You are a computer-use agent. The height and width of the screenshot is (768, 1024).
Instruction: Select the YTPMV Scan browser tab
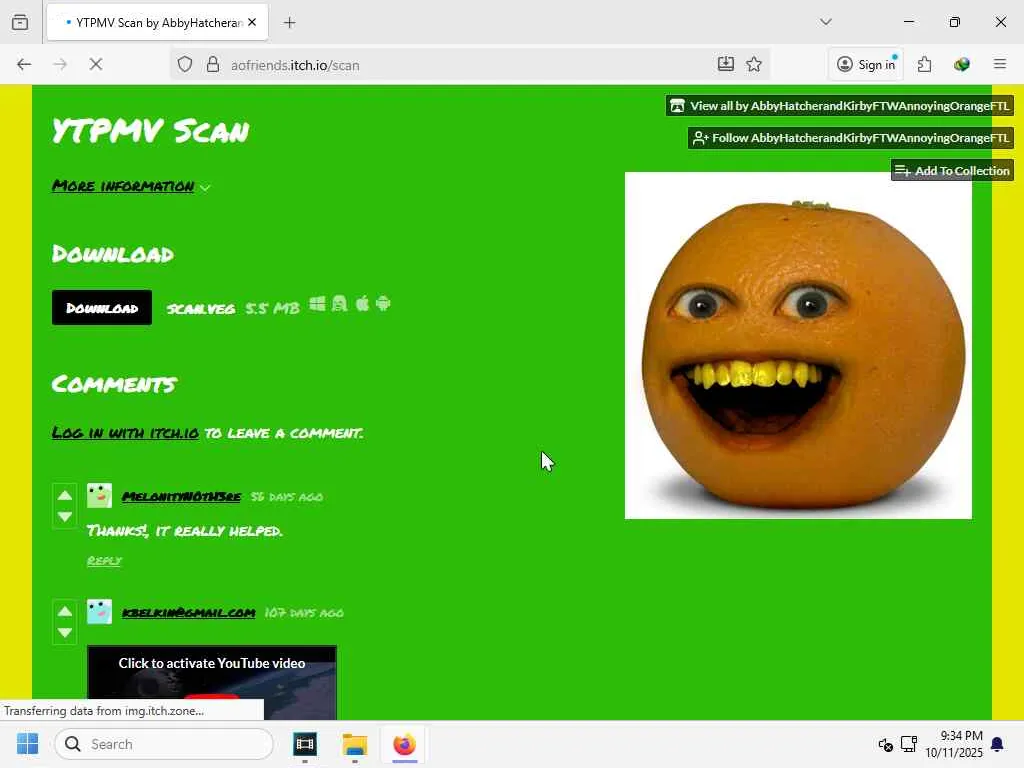pyautogui.click(x=157, y=22)
